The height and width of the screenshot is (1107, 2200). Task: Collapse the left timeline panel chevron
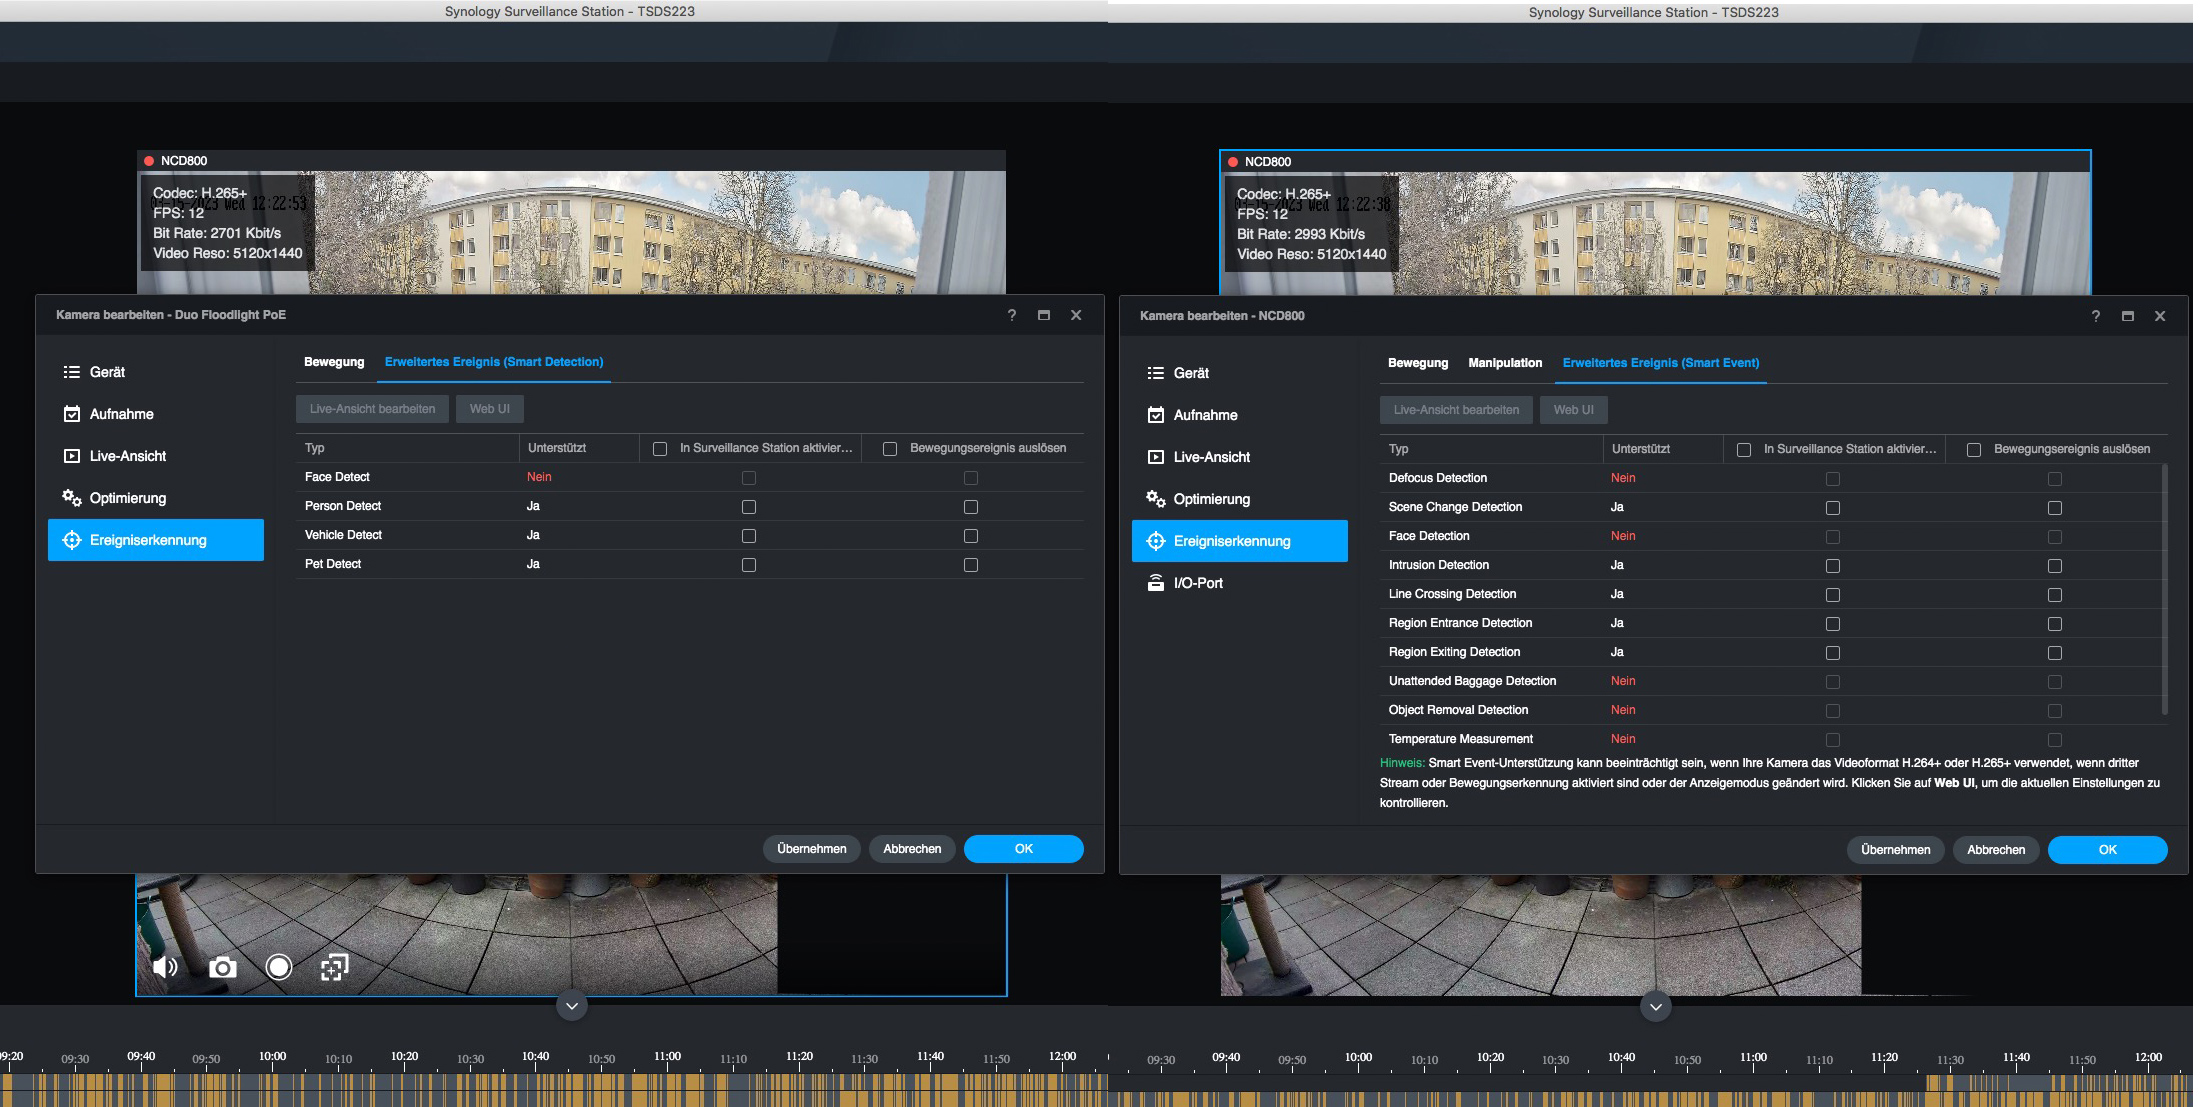pos(572,1006)
